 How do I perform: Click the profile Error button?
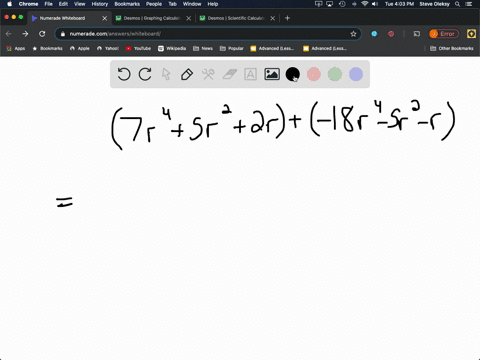(444, 34)
